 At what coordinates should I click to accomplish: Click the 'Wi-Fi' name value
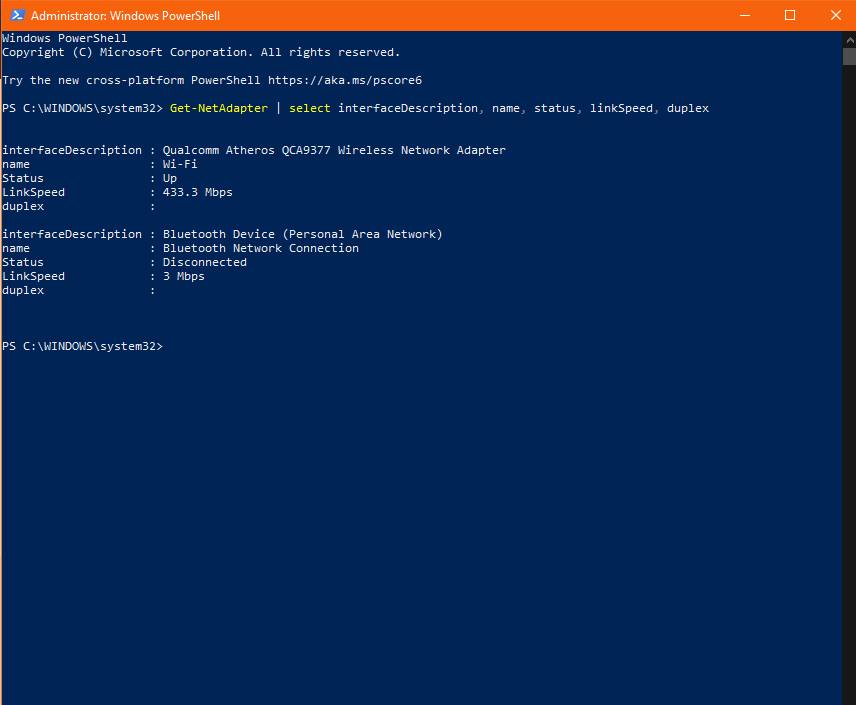point(180,164)
